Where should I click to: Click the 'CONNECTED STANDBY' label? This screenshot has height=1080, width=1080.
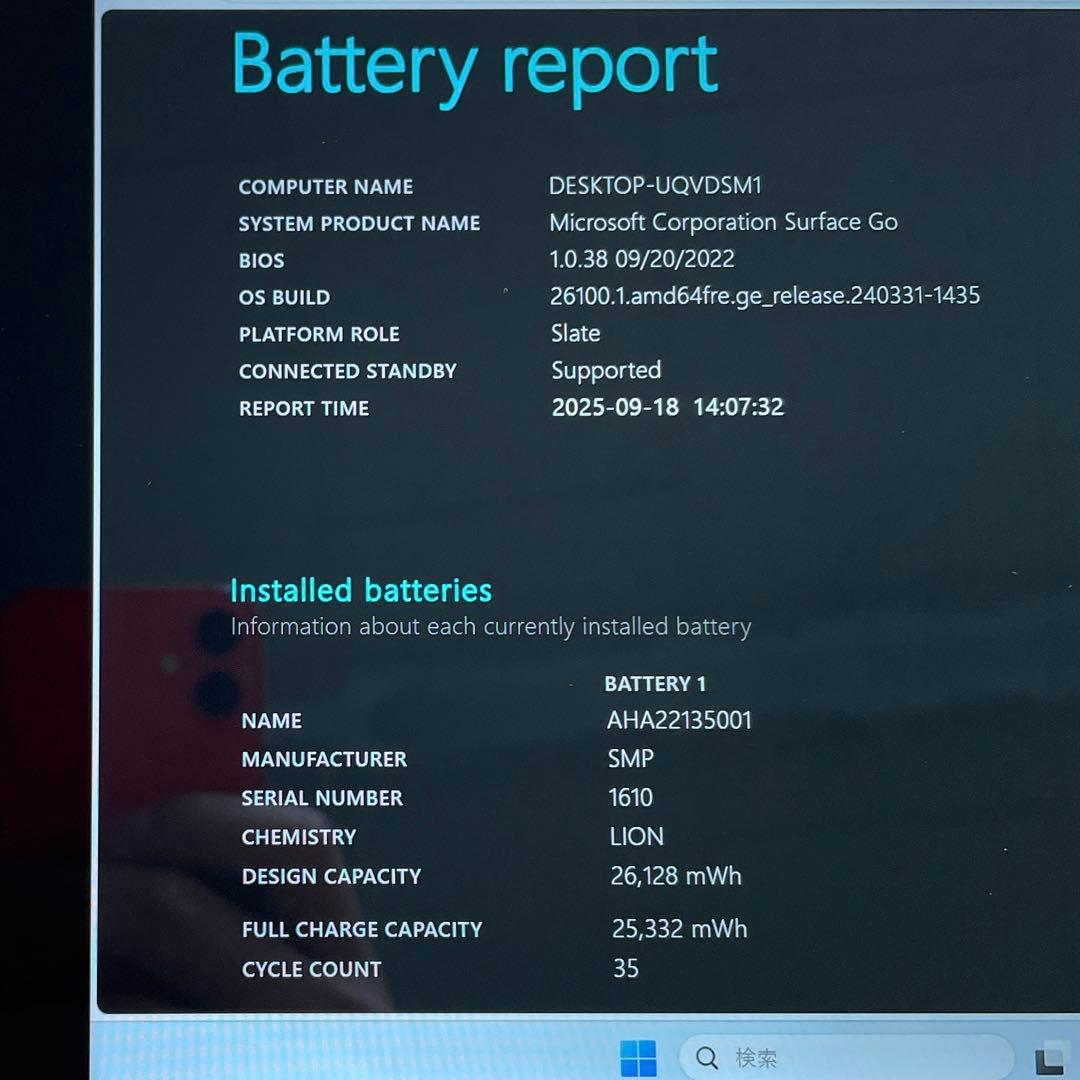click(x=348, y=371)
